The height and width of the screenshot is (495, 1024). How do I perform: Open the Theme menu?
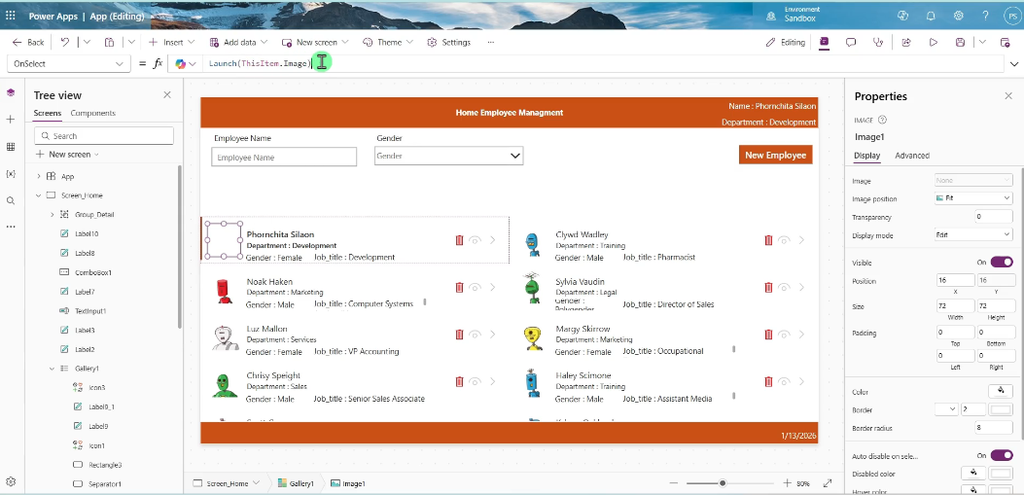[x=389, y=42]
